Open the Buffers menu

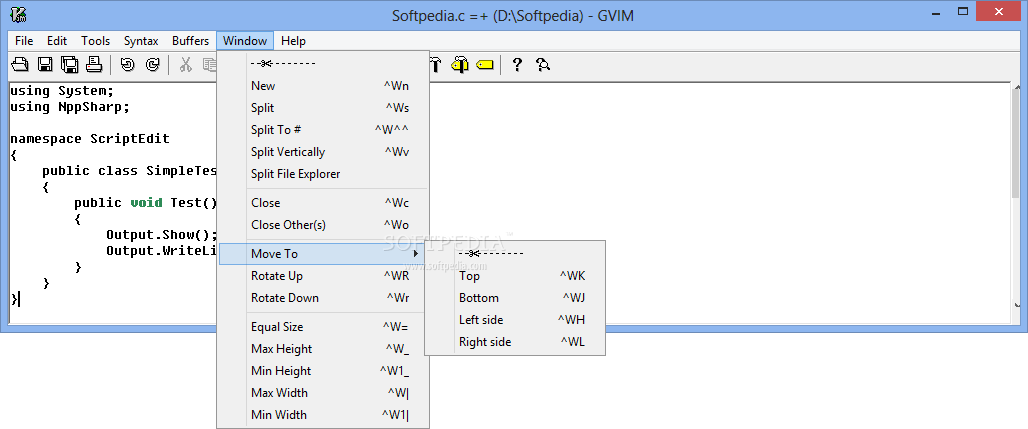coord(191,41)
